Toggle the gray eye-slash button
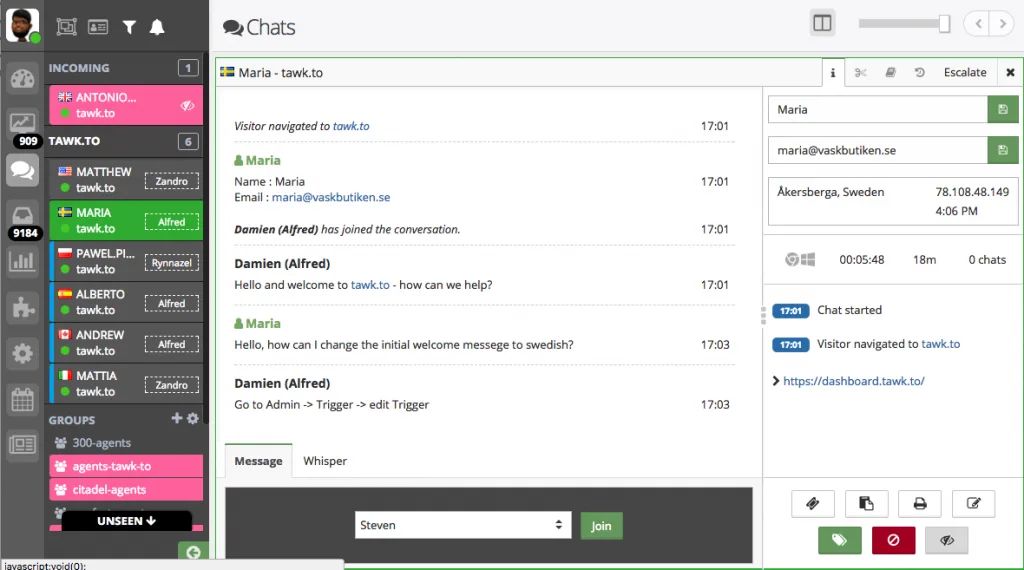This screenshot has height=570, width=1024. [x=946, y=540]
